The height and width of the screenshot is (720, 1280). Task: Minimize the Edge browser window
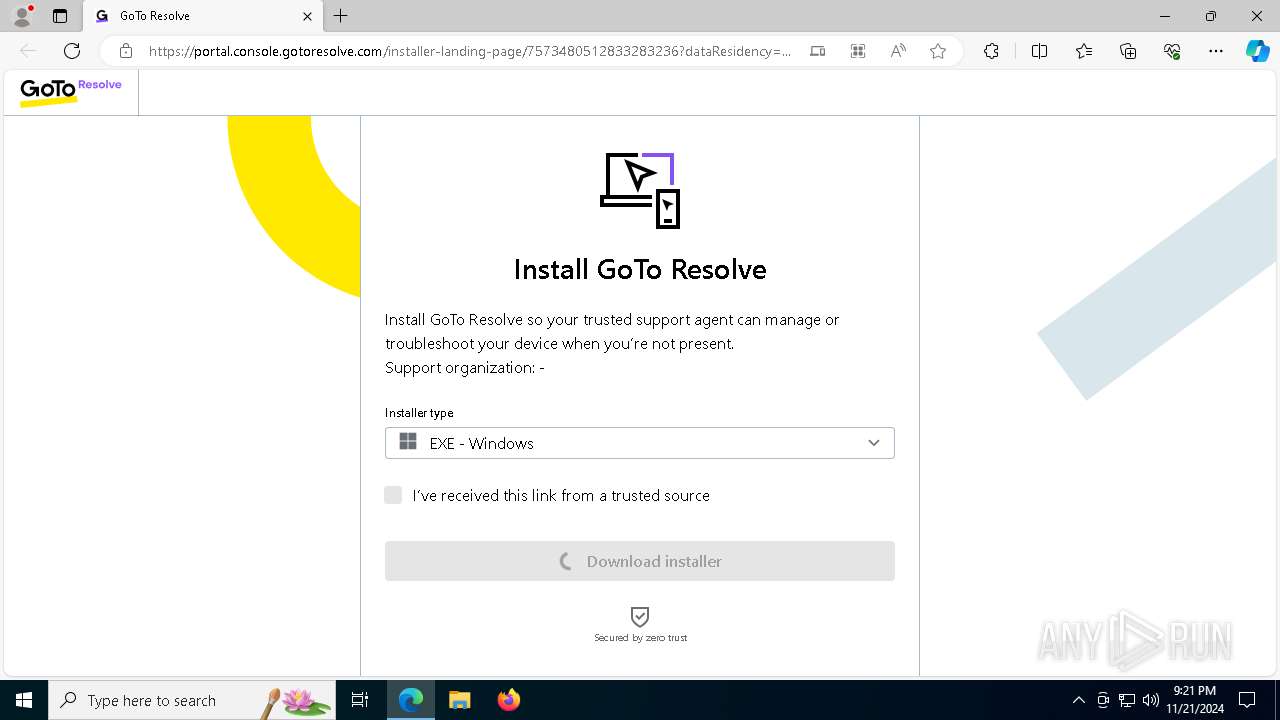(x=1165, y=16)
